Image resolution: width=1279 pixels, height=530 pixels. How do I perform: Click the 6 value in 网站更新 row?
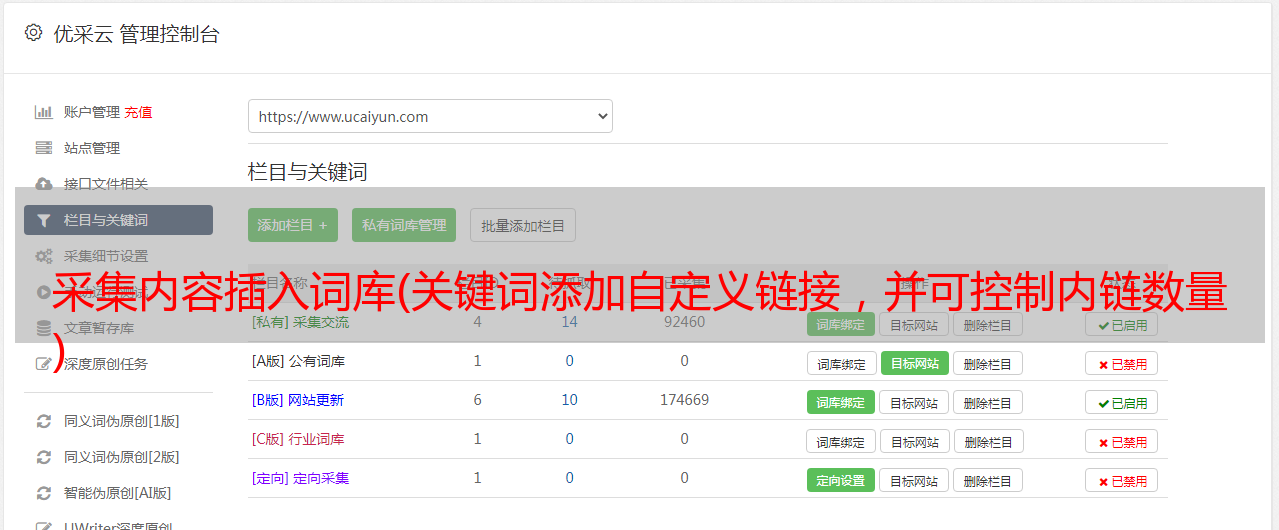point(478,400)
